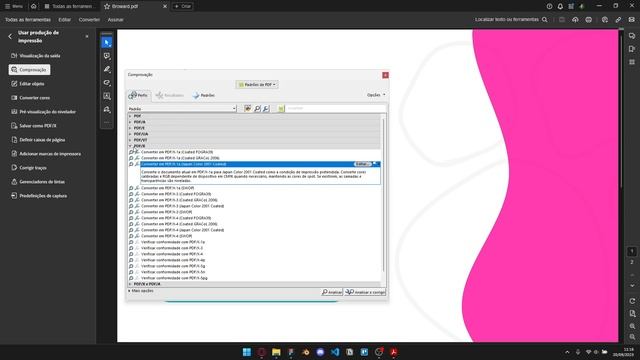Open the Opções dropdown in Comprovação
The width and height of the screenshot is (640, 360).
coord(376,95)
